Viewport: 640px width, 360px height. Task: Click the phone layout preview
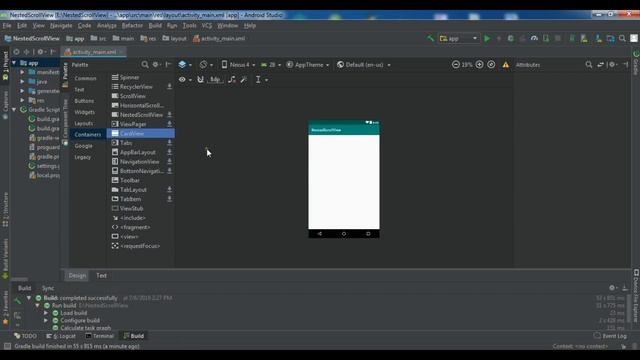(x=344, y=179)
